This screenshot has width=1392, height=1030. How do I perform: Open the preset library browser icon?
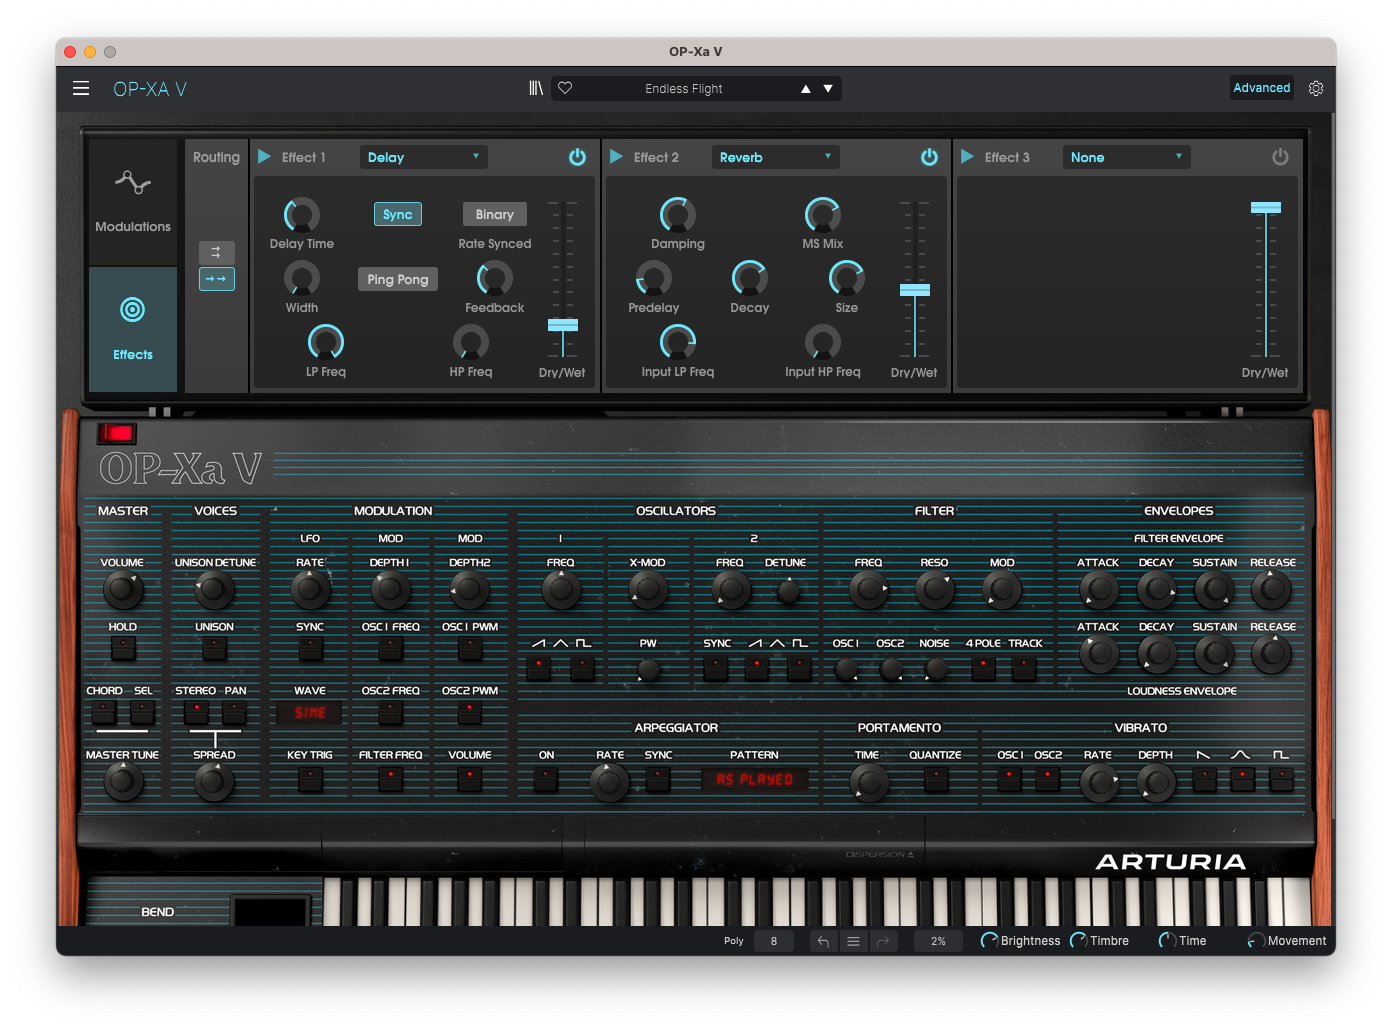(x=536, y=88)
